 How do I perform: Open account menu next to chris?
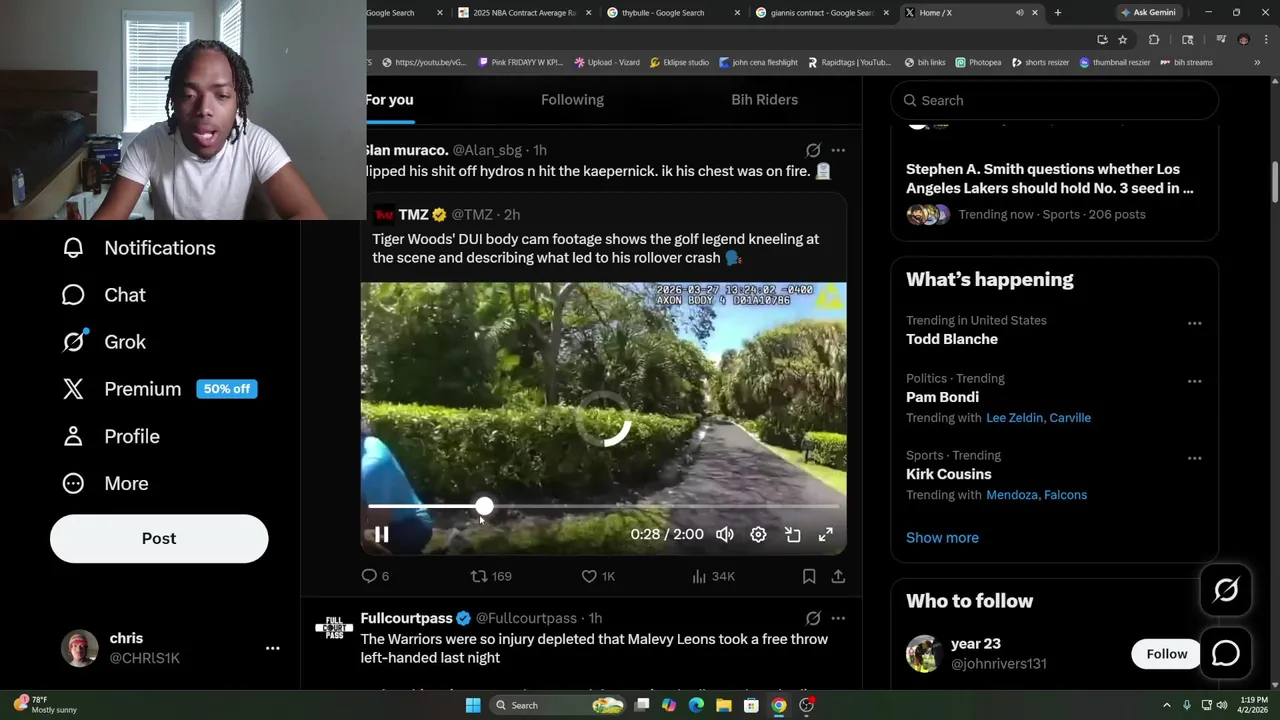click(272, 648)
